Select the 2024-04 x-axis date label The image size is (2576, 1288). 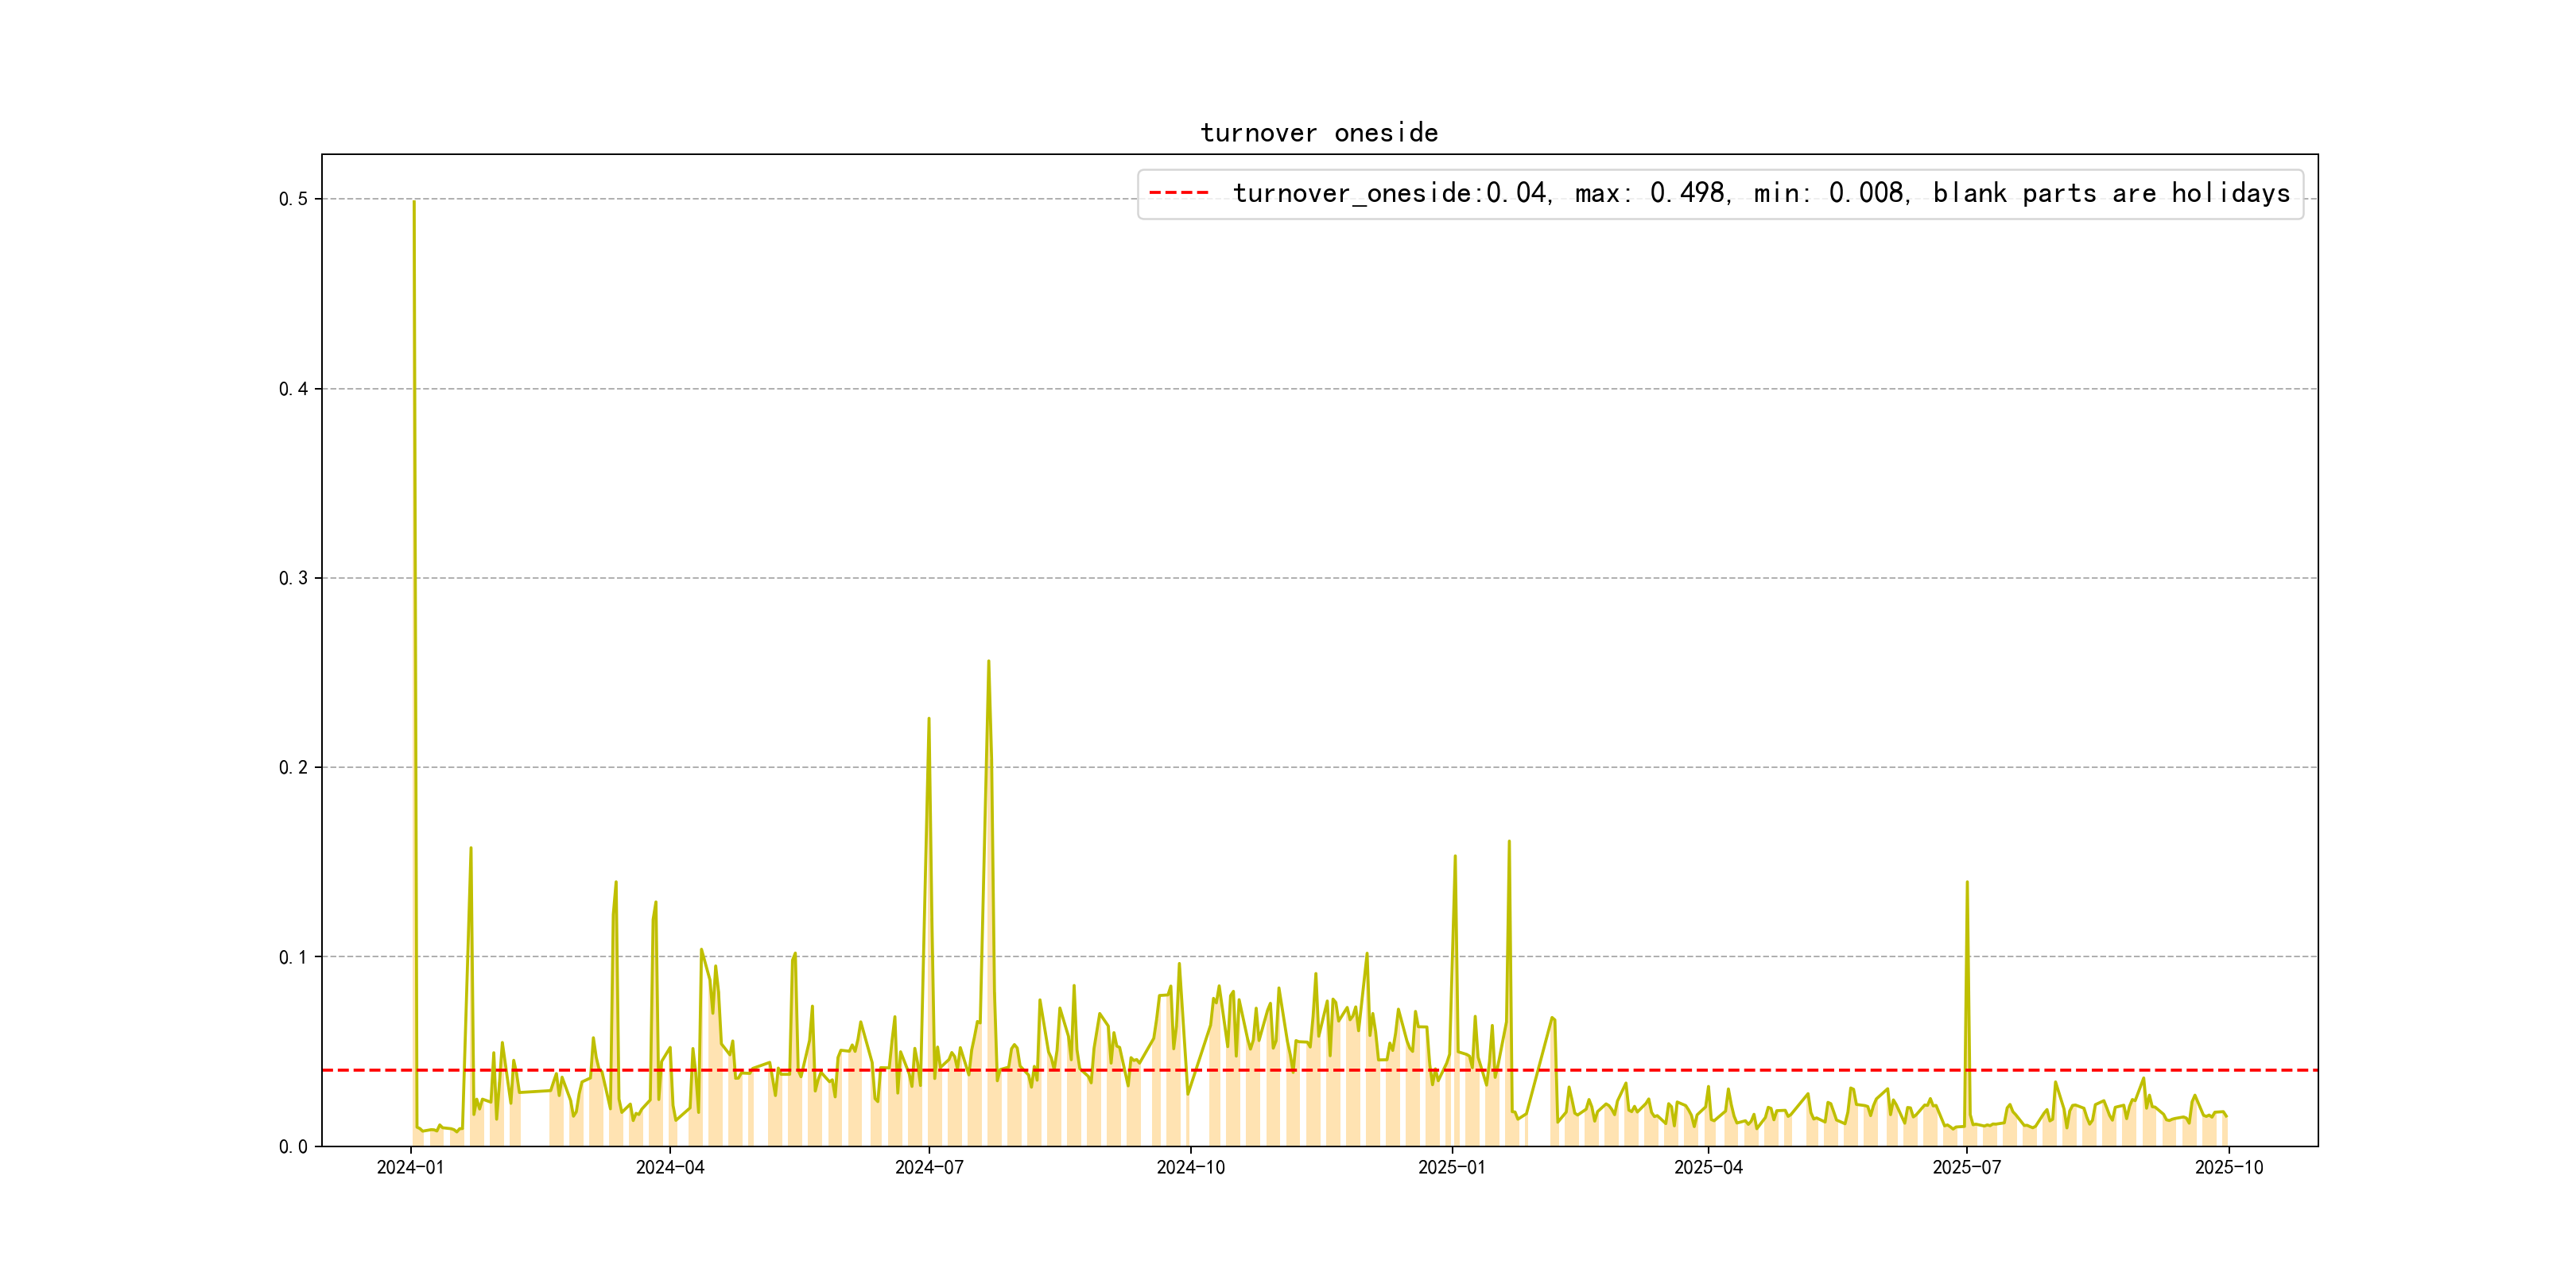670,1168
